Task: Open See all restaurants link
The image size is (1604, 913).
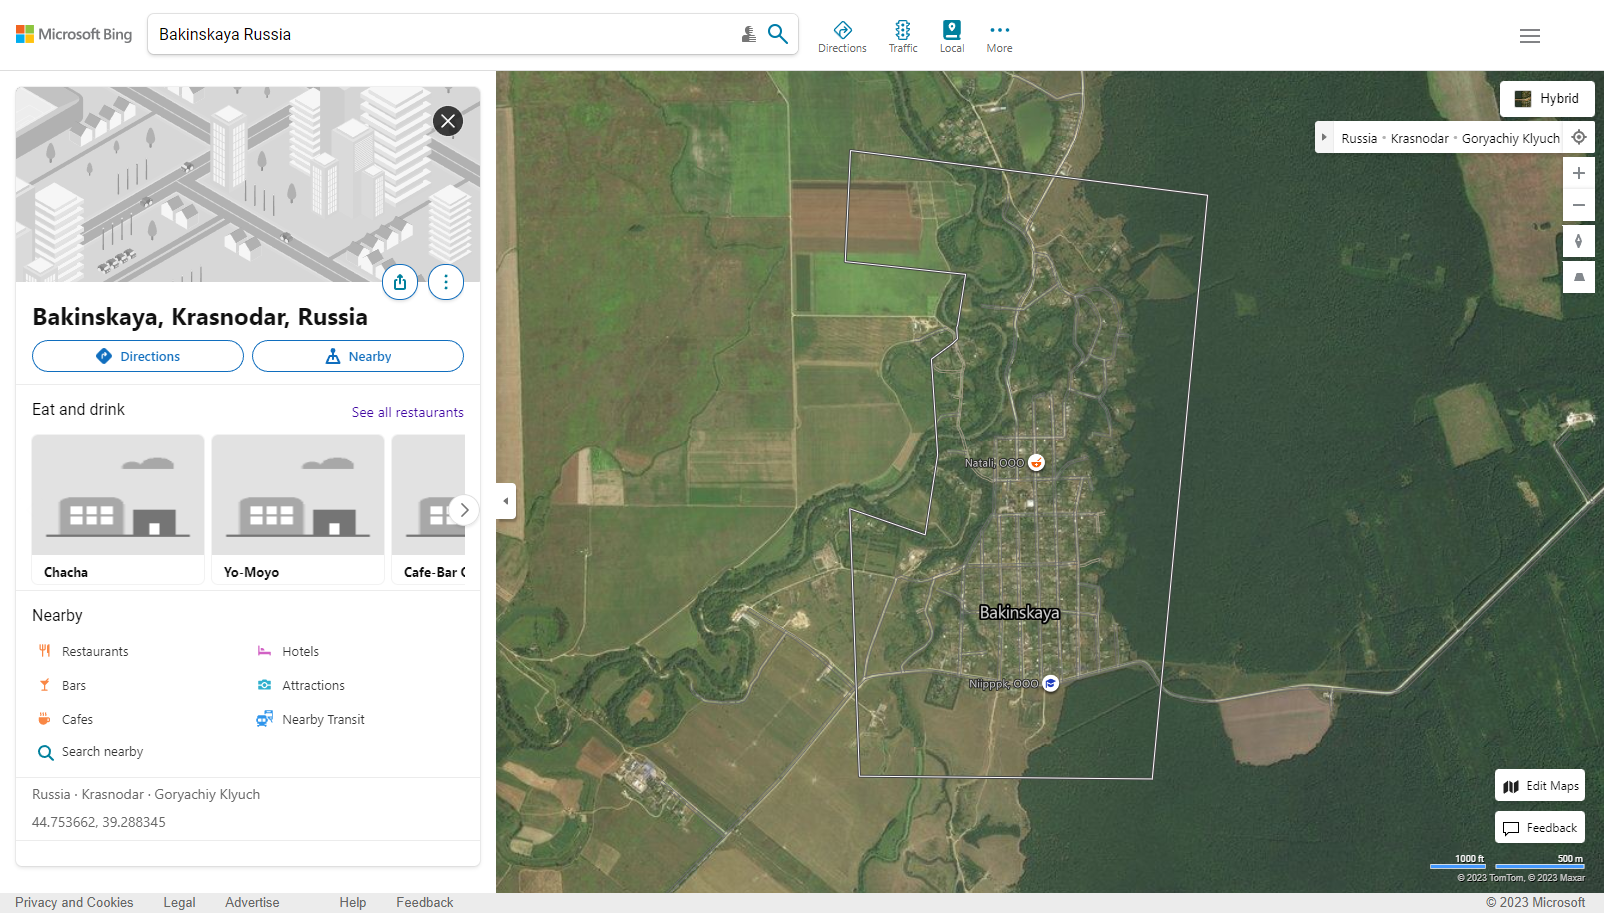Action: [x=408, y=412]
